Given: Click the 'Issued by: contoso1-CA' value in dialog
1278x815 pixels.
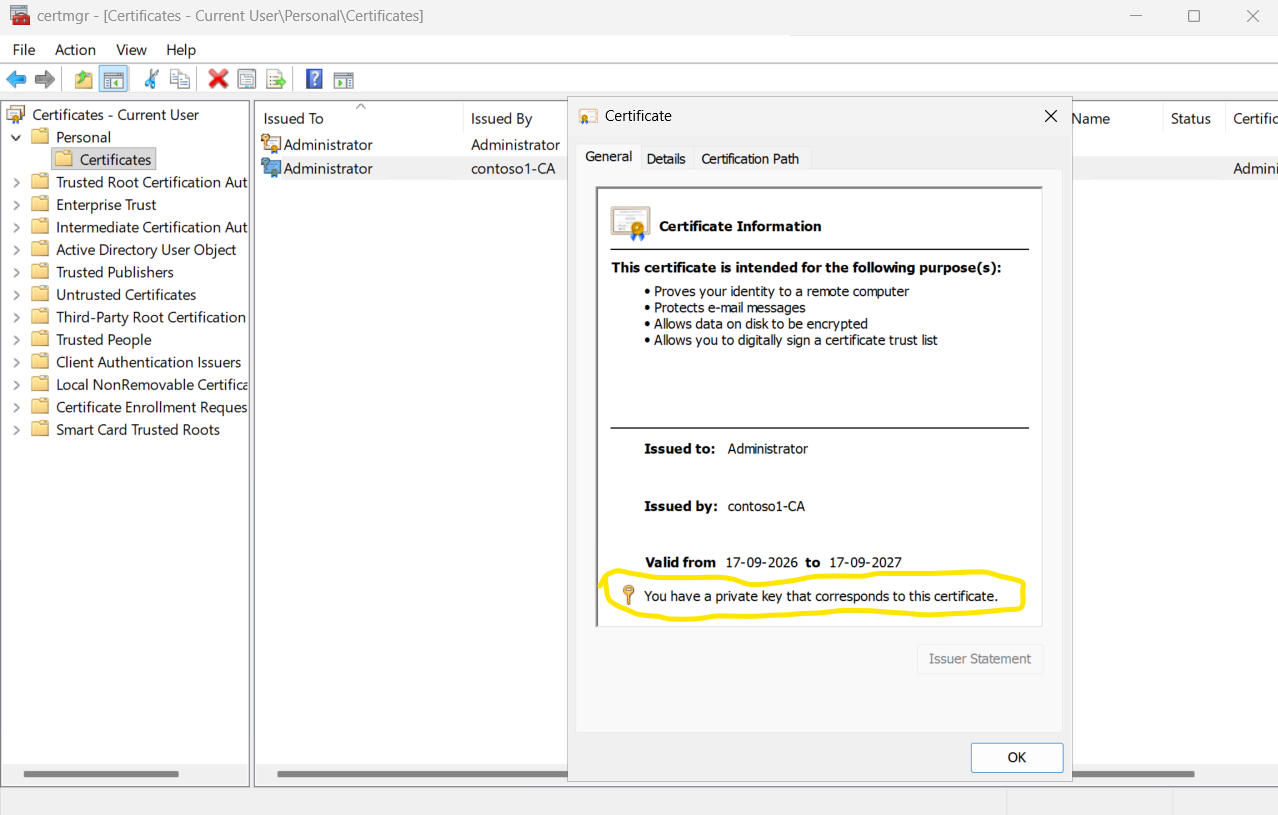Looking at the screenshot, I should pos(765,506).
